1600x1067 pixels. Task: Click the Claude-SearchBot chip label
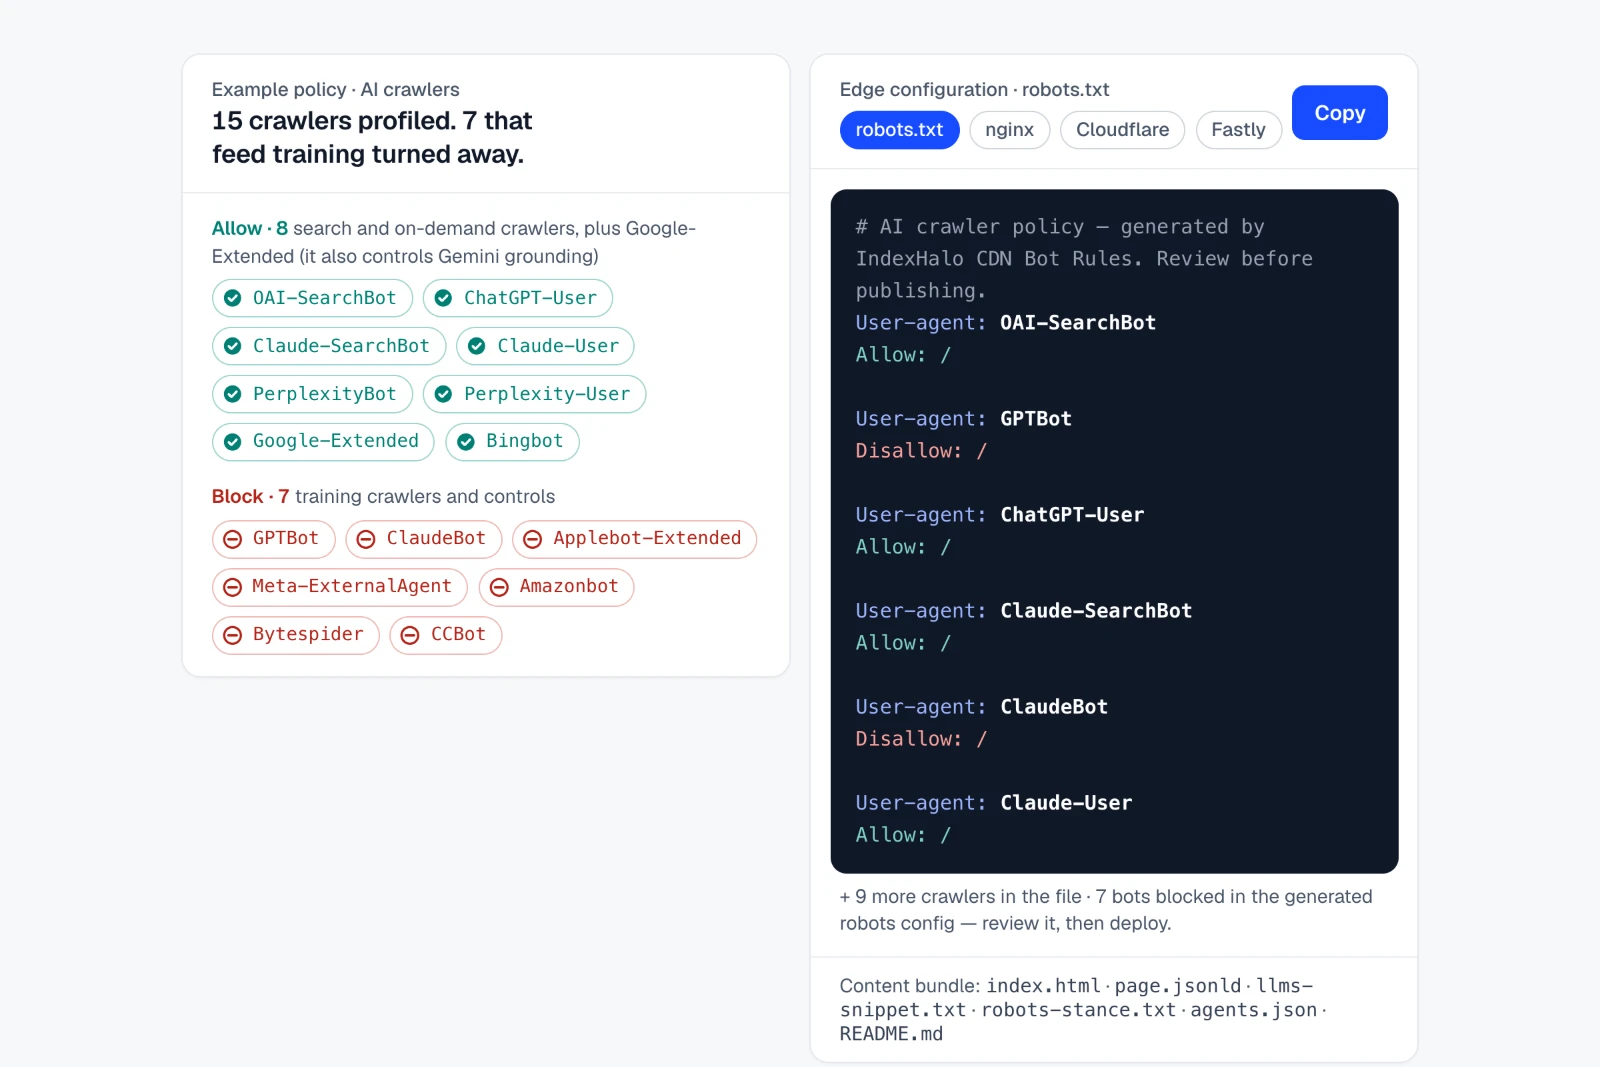point(341,346)
